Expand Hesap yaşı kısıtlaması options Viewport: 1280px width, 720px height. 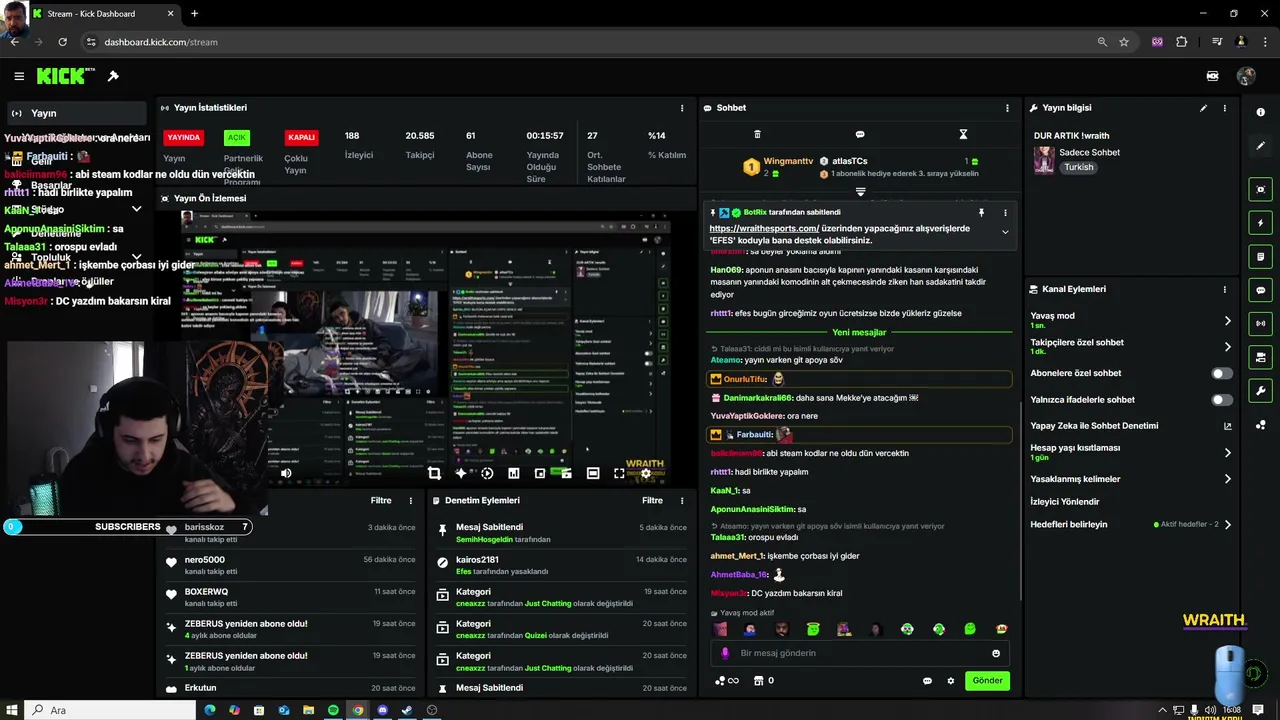[1228, 453]
